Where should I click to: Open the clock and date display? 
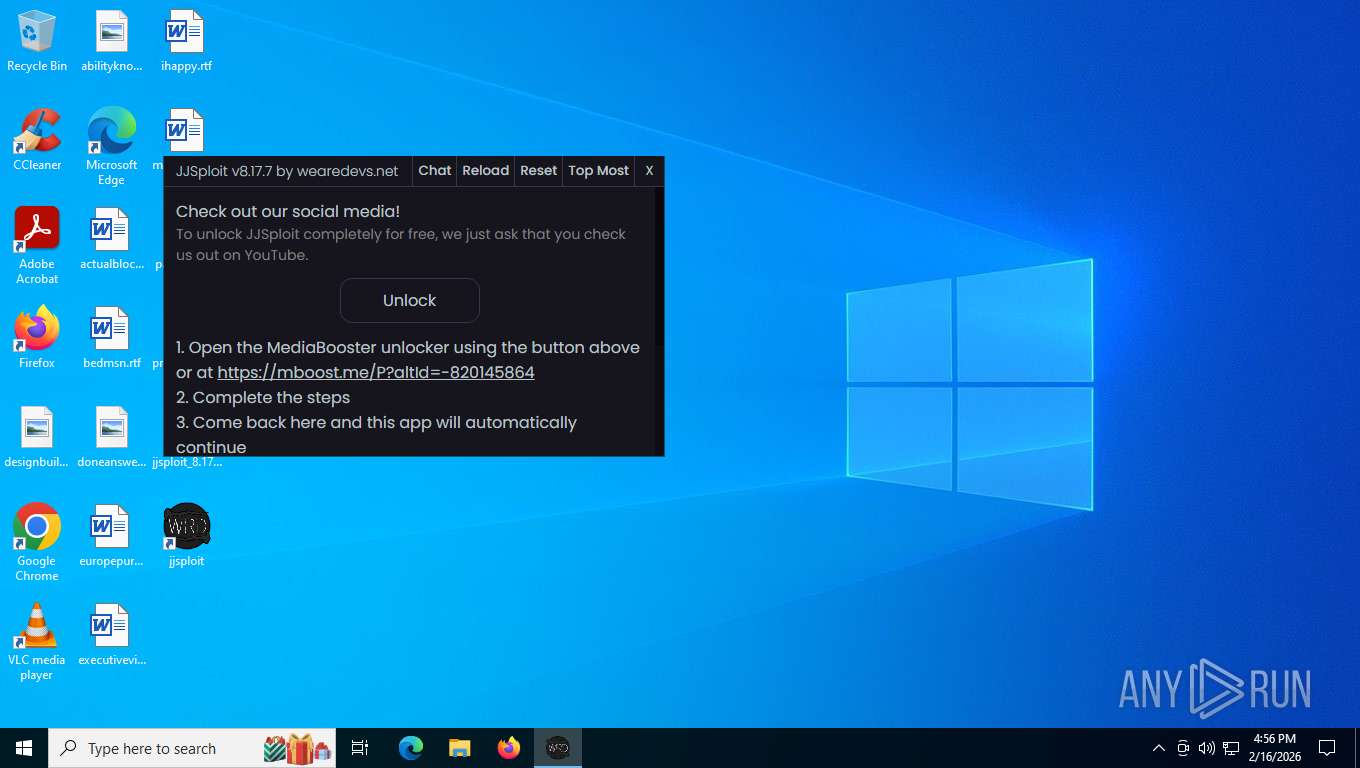tap(1274, 748)
